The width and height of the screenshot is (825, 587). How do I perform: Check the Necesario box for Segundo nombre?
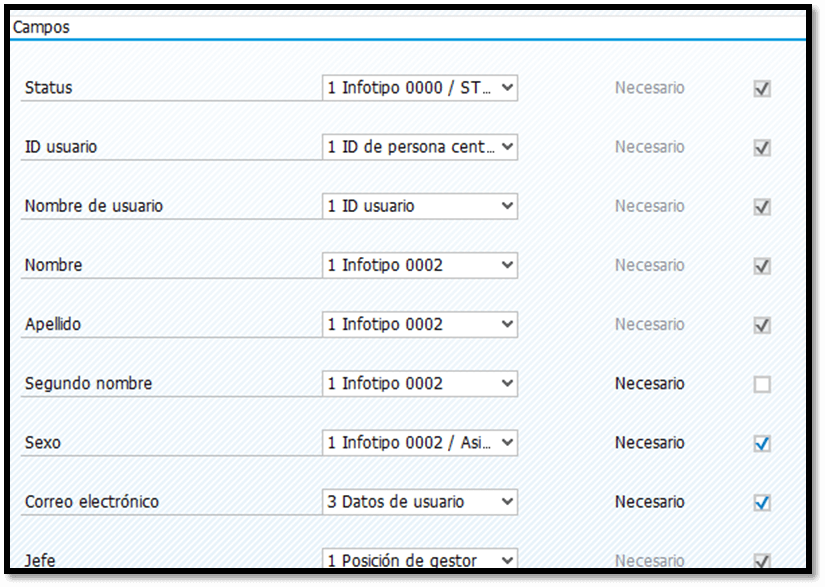pyautogui.click(x=762, y=384)
